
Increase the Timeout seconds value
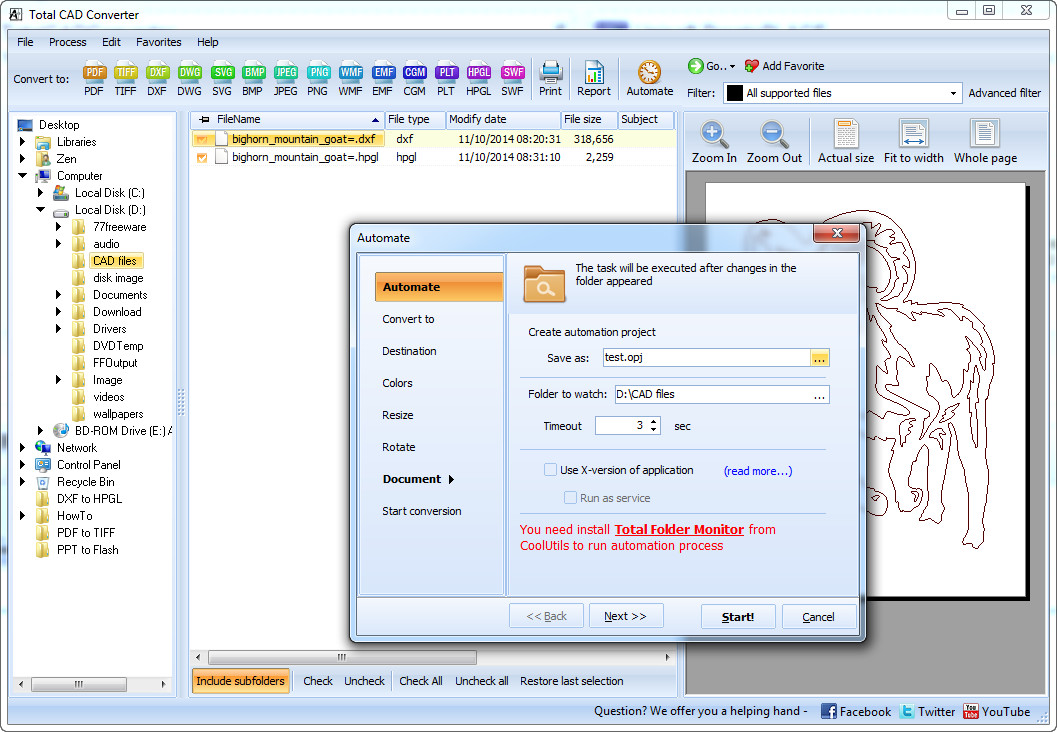pos(654,422)
